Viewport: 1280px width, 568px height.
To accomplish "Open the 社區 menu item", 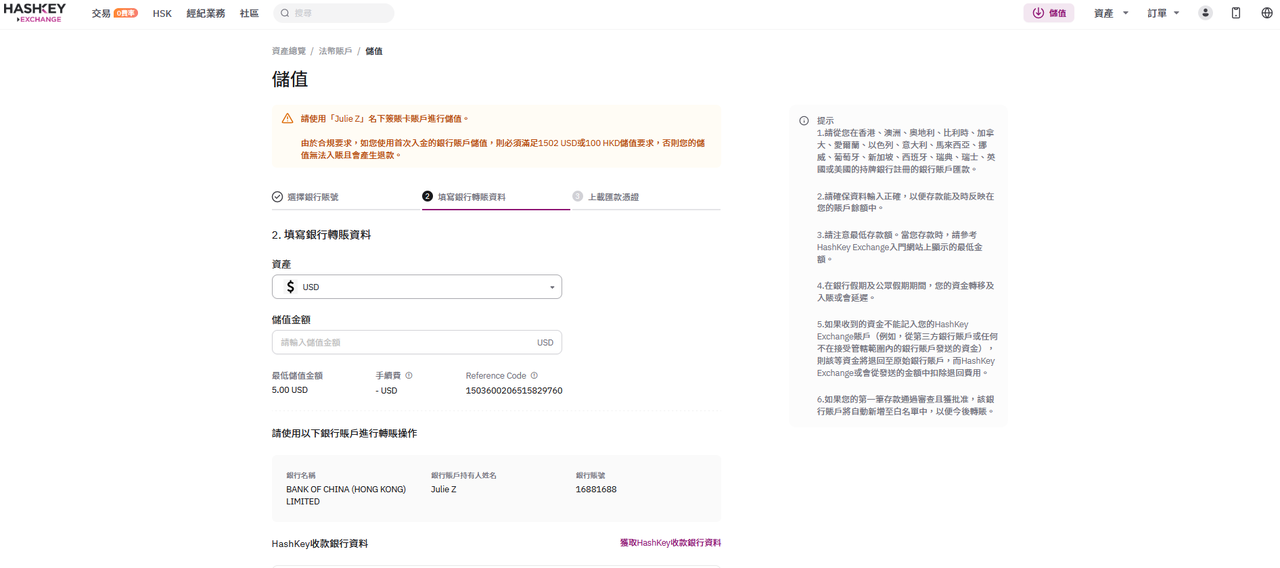I will 249,13.
